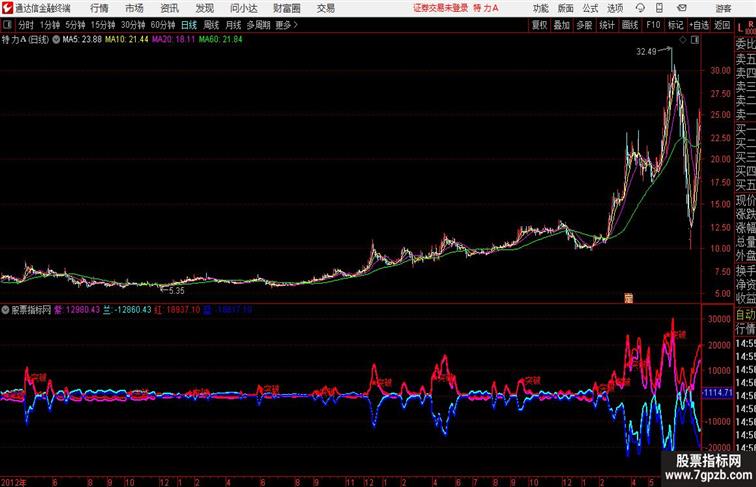756x487 pixels.
Task: Toggle the side panel icon at chart top-right
Action: pos(695,40)
